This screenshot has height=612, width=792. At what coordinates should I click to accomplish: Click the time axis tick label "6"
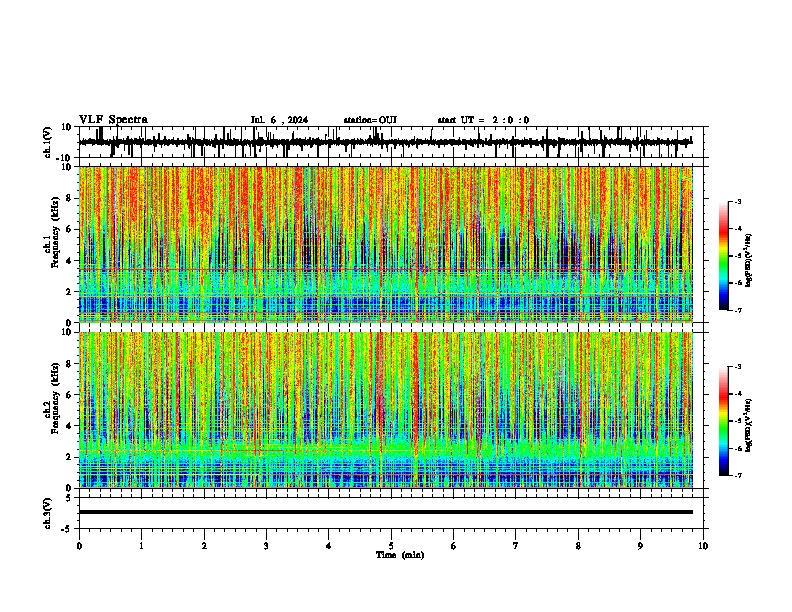[x=454, y=546]
